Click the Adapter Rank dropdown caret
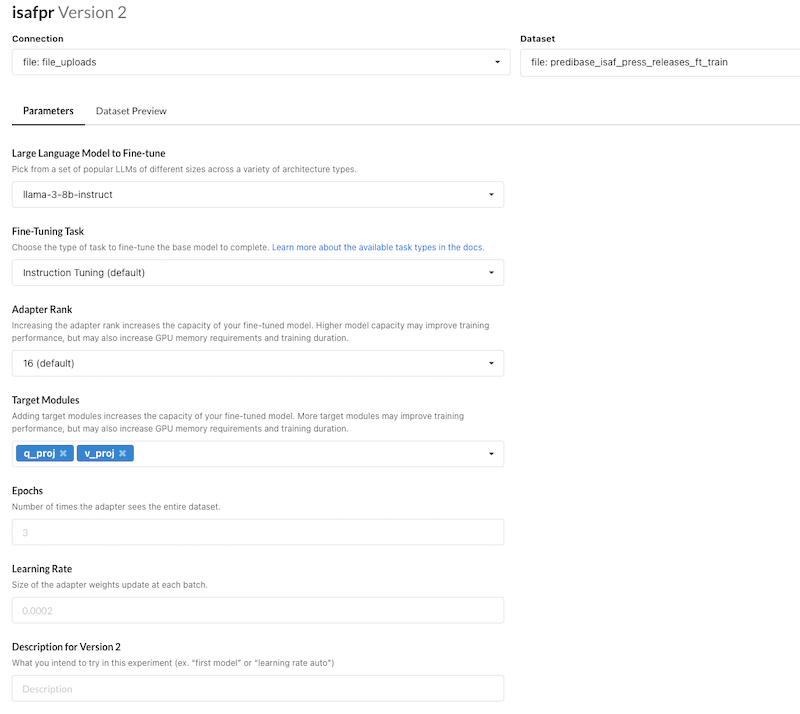 (x=491, y=363)
